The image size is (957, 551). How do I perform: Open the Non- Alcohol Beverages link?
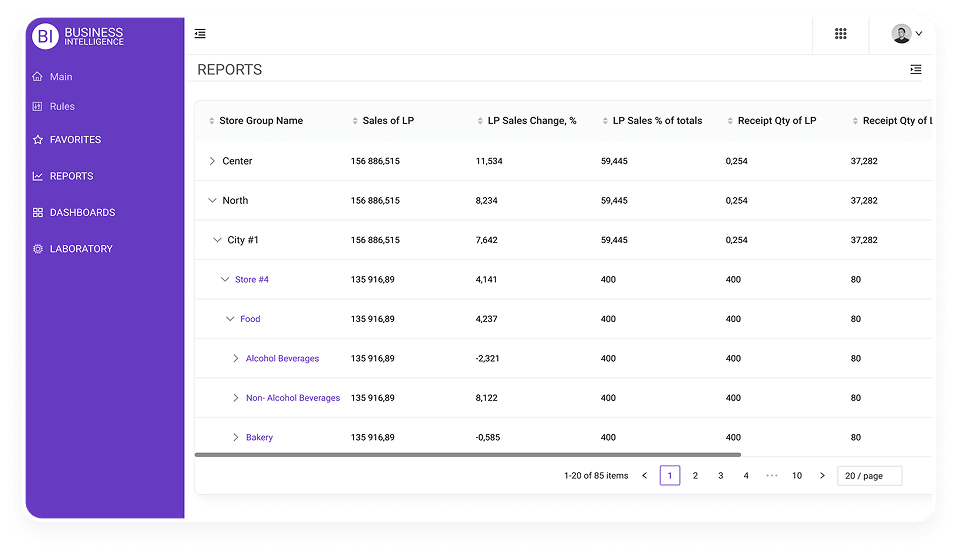coord(293,398)
